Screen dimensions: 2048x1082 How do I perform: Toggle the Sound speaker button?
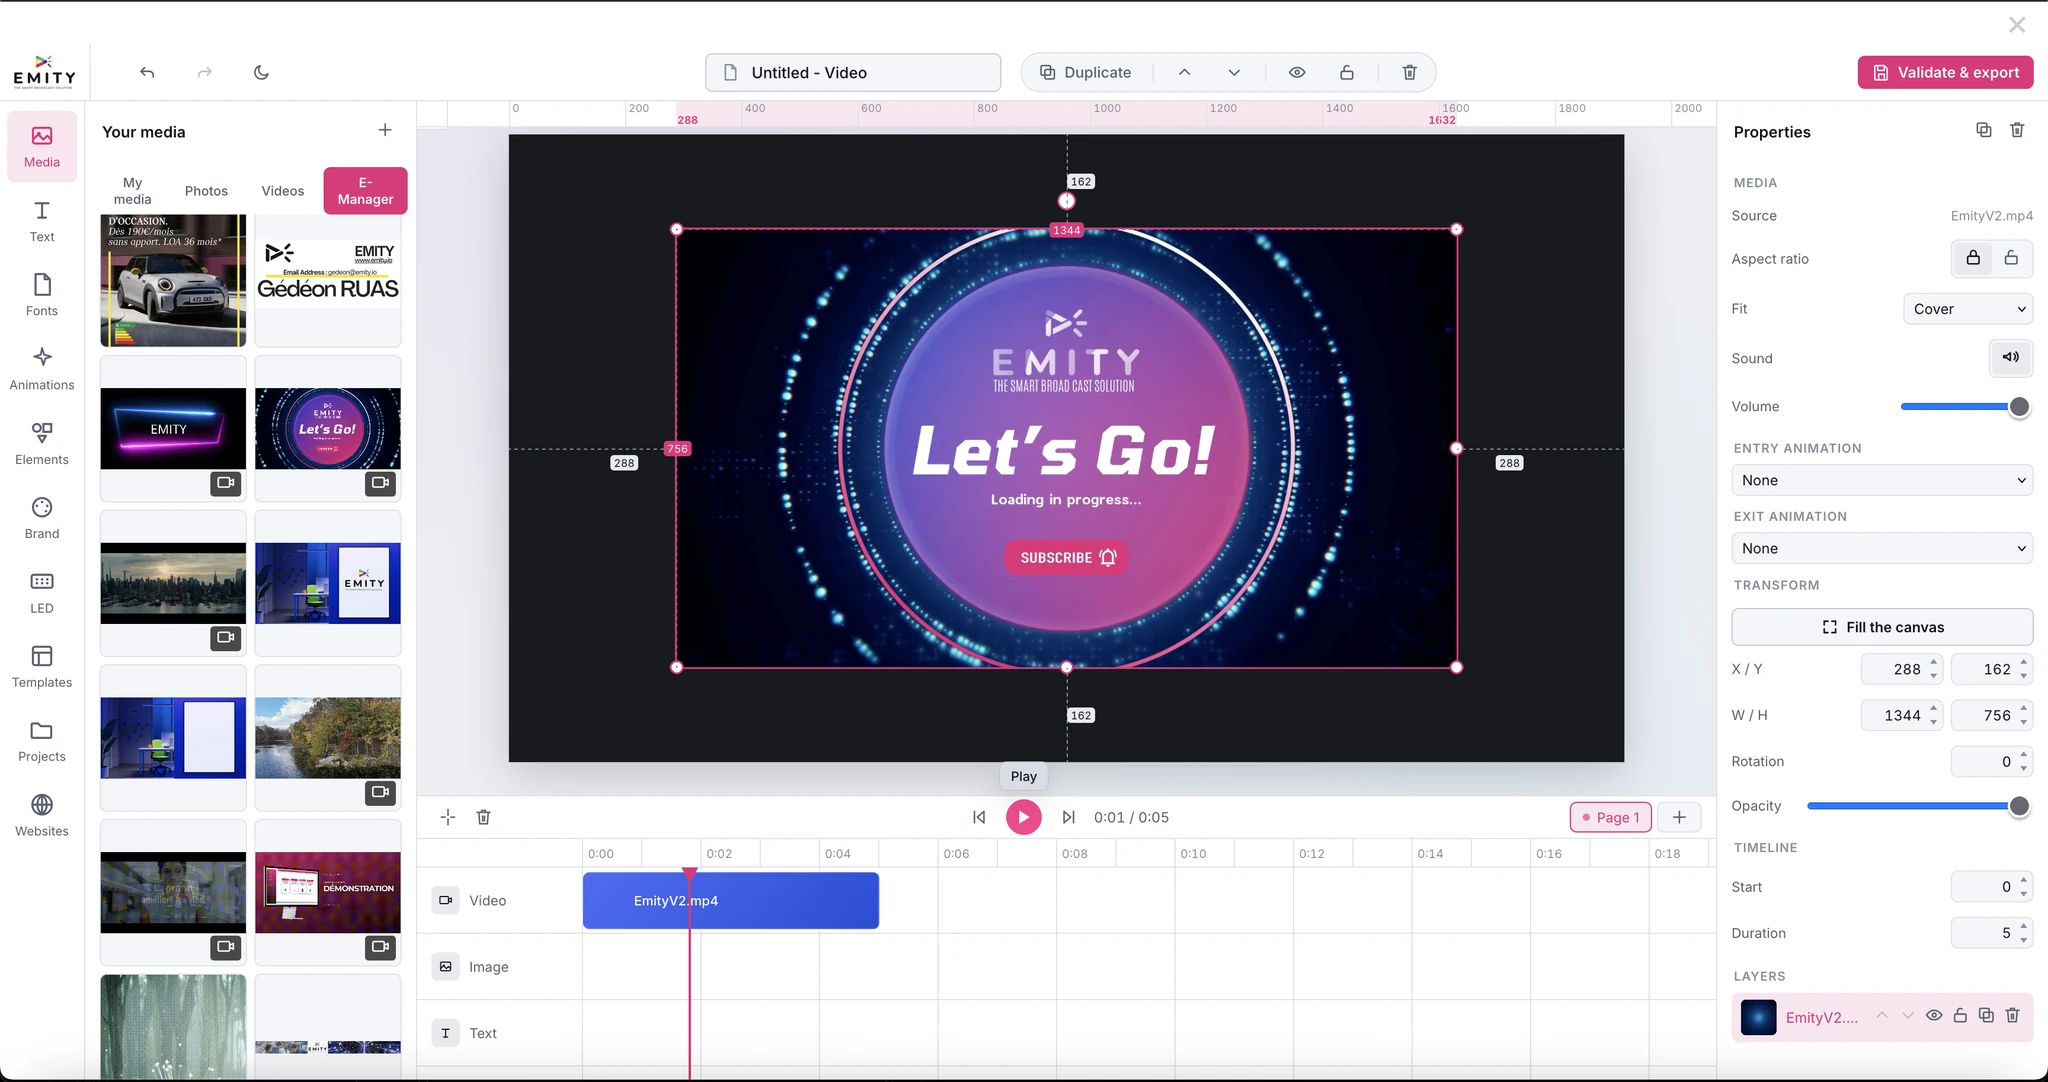tap(2010, 357)
